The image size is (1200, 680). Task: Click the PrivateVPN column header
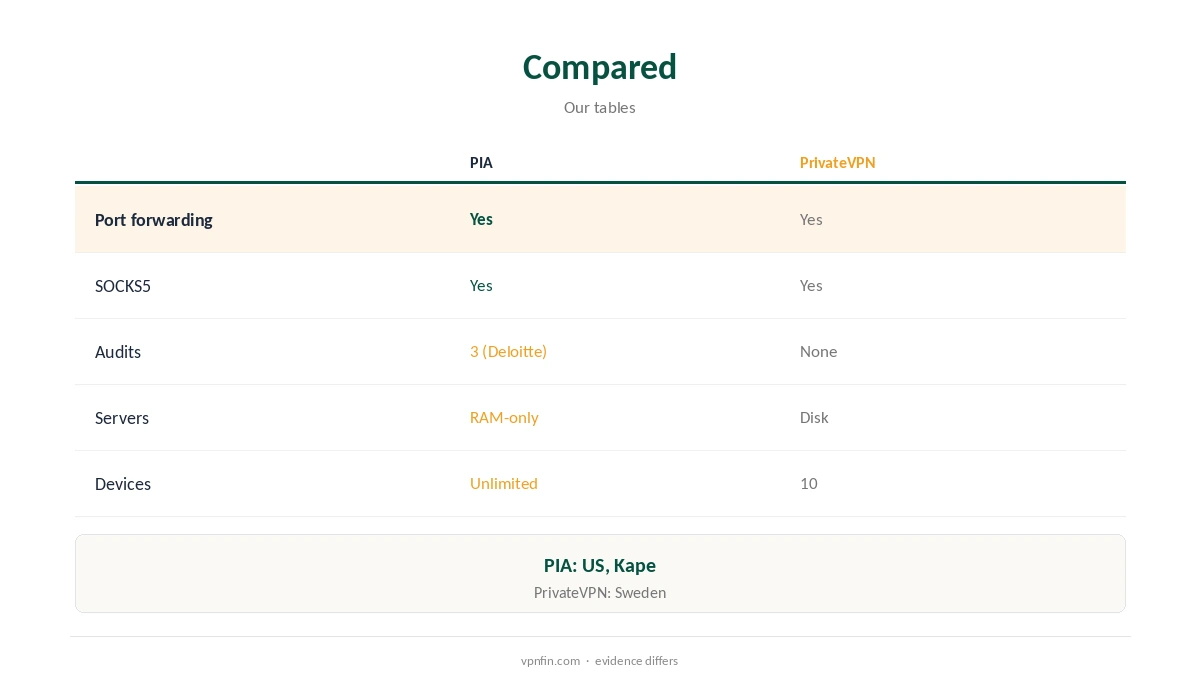click(837, 162)
